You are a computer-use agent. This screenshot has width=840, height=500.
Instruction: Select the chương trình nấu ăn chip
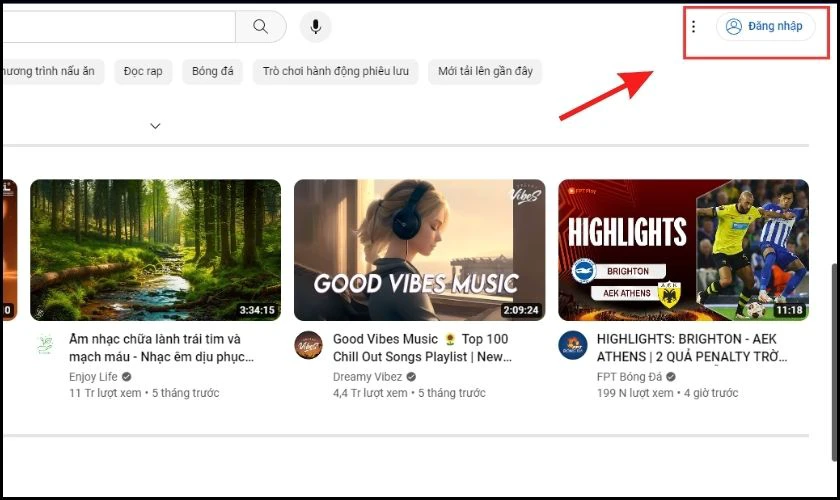pos(52,71)
